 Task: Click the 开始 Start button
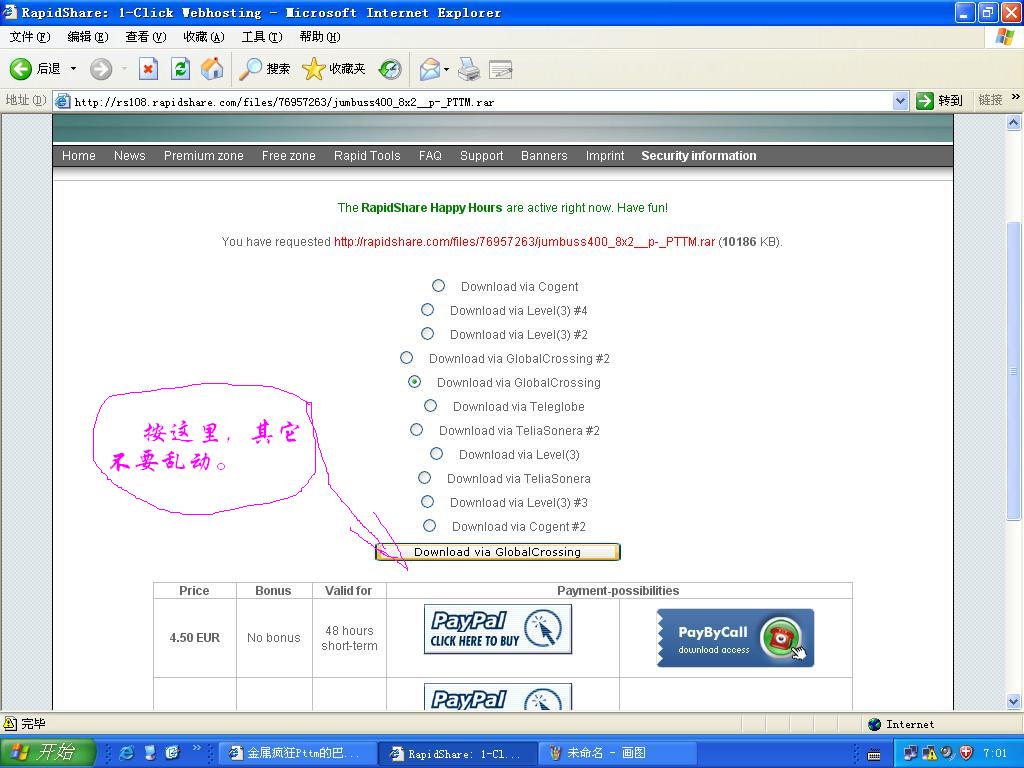pyautogui.click(x=47, y=752)
